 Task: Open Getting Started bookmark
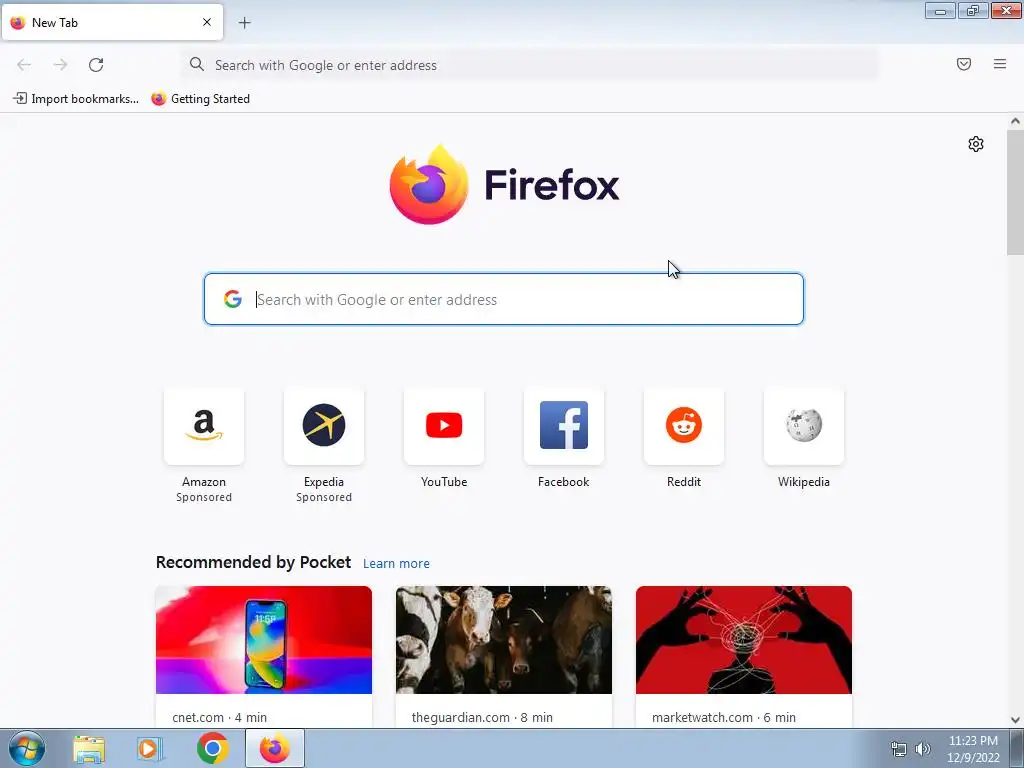[x=200, y=99]
